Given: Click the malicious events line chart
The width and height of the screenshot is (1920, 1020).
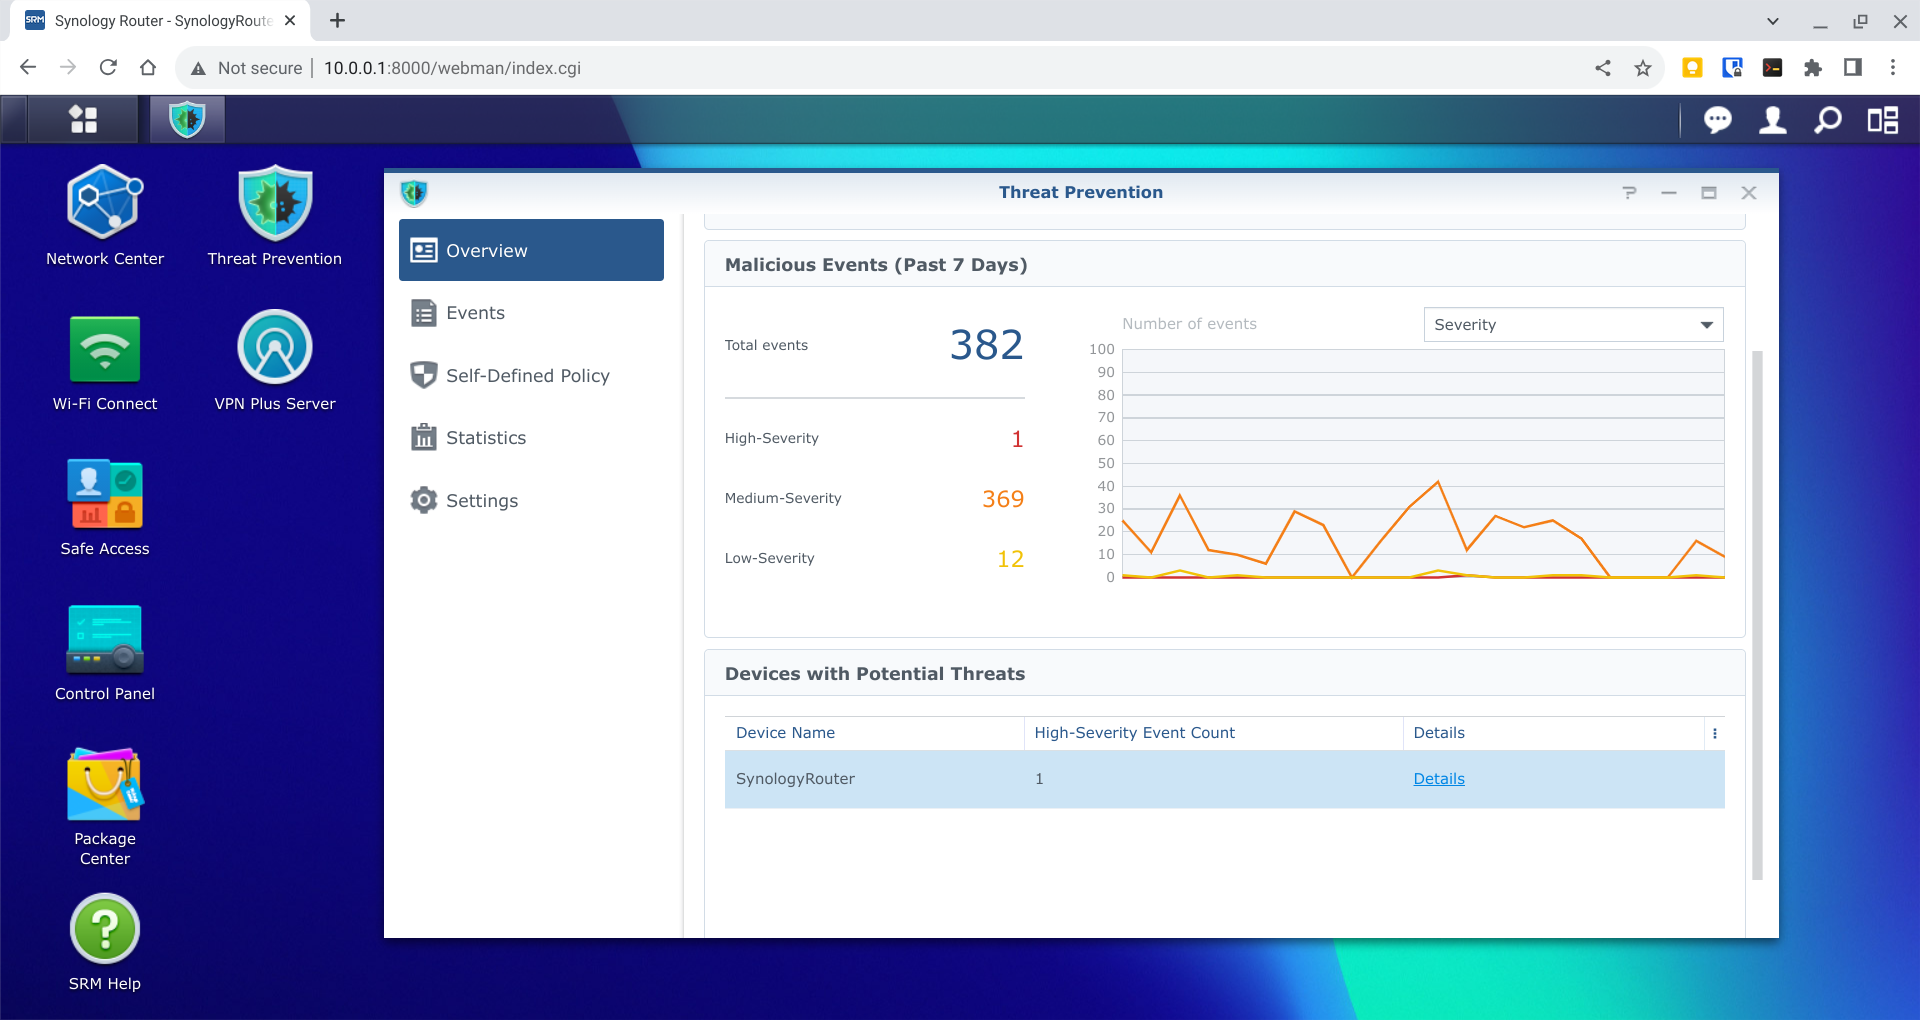Looking at the screenshot, I should click(x=1423, y=463).
